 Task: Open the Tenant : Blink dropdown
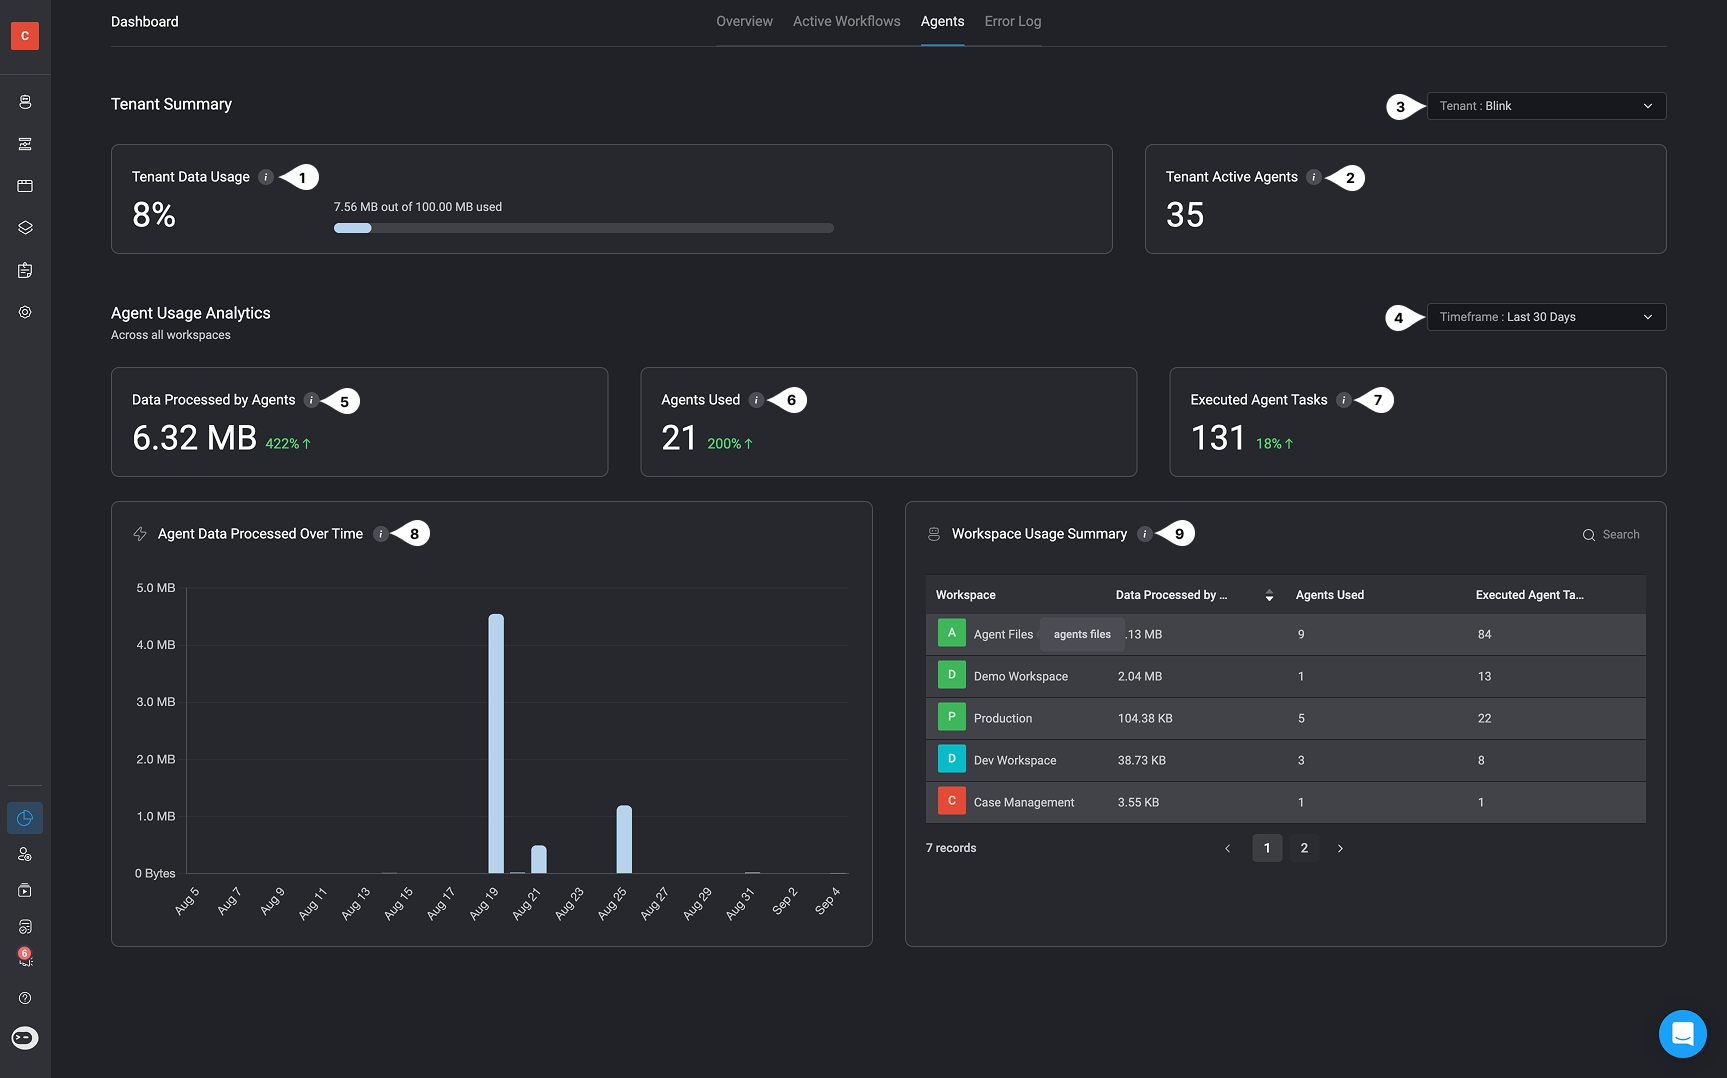point(1546,106)
